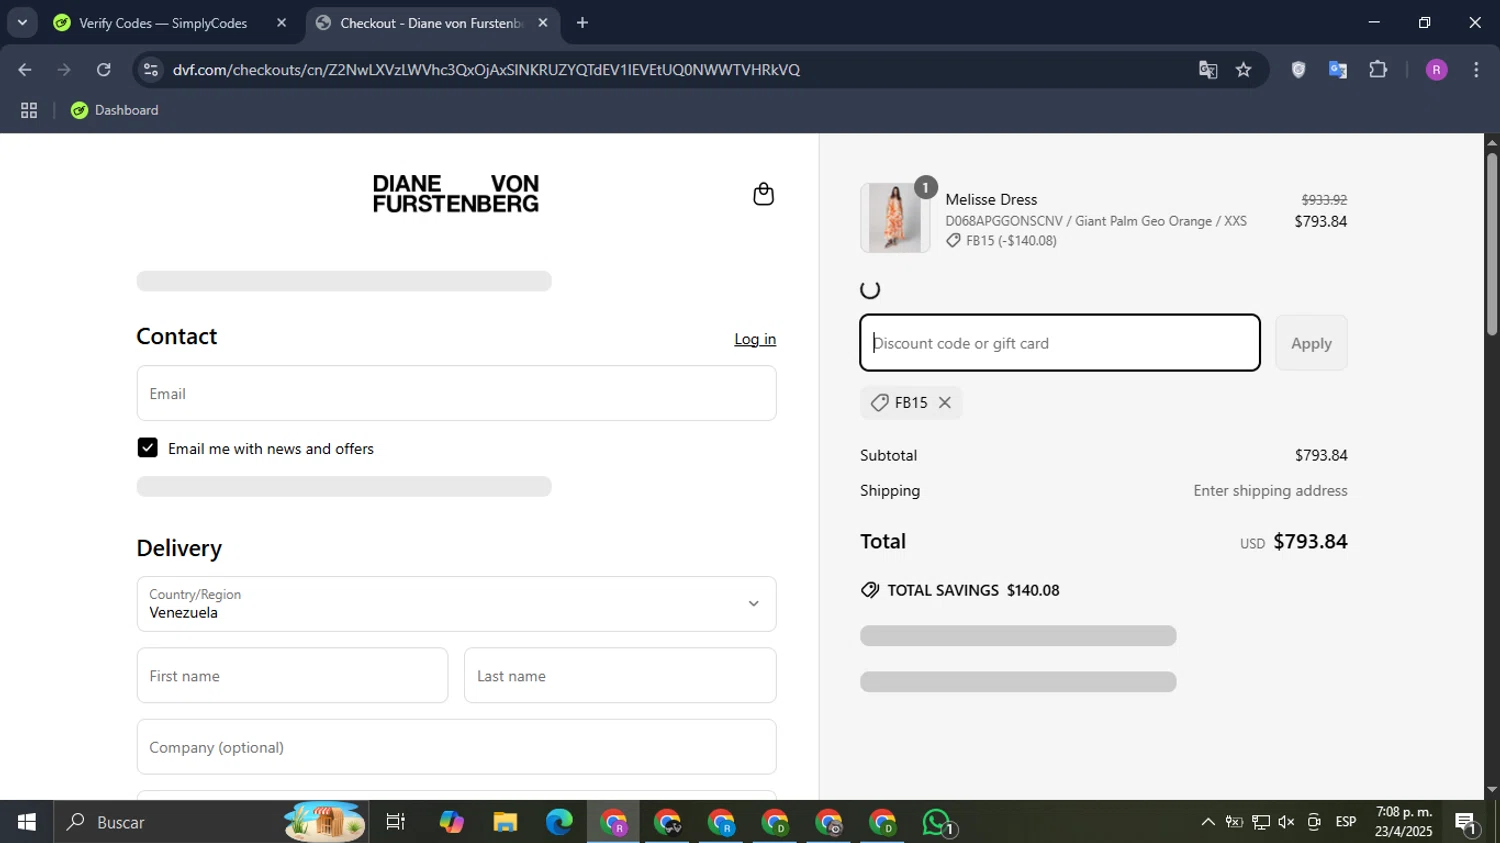Show hidden system tray icons
Image resolution: width=1500 pixels, height=843 pixels.
[x=1208, y=822]
